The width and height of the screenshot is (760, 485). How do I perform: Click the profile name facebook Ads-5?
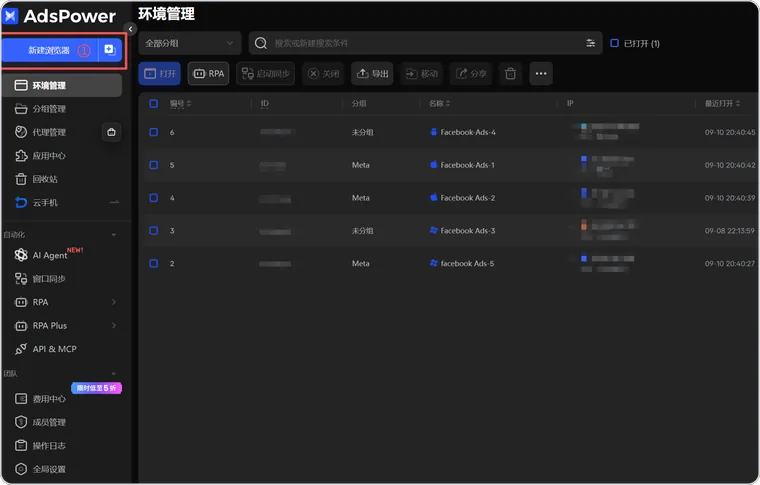[x=467, y=263]
